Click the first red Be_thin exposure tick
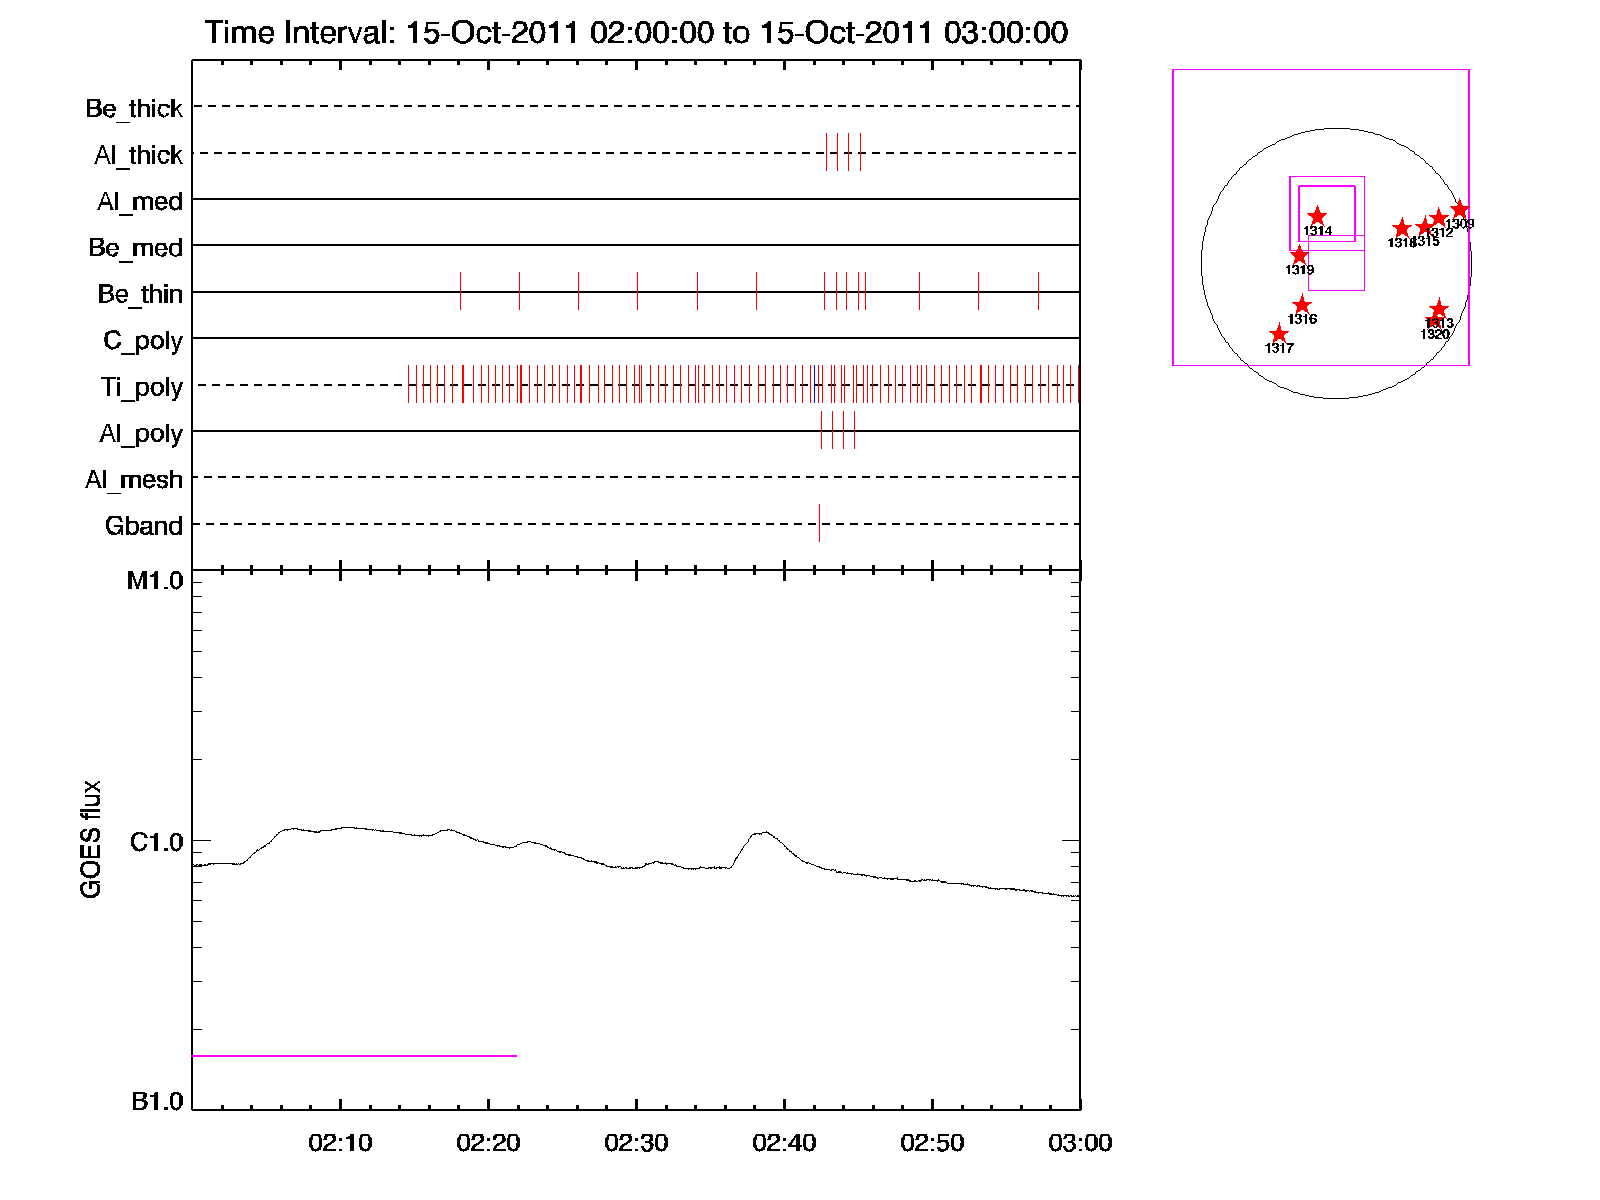1600x1200 pixels. [x=460, y=291]
